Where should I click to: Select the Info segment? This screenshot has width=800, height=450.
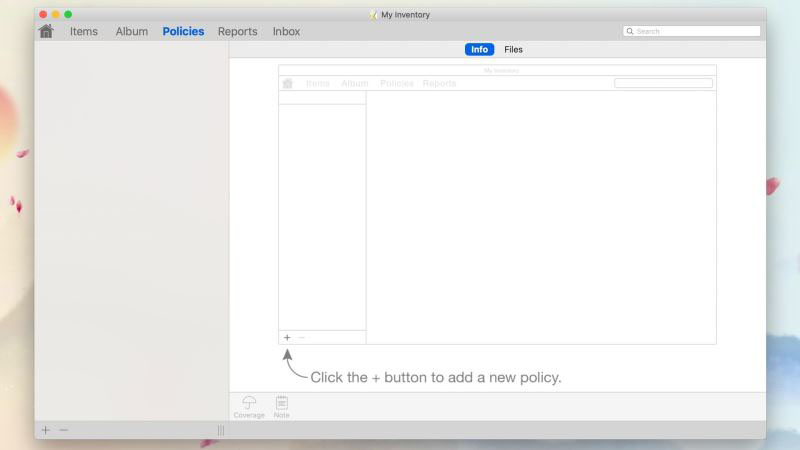pos(479,49)
